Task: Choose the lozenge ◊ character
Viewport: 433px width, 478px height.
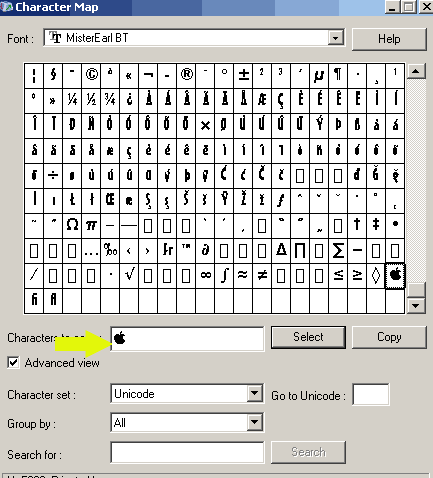Action: [376, 276]
